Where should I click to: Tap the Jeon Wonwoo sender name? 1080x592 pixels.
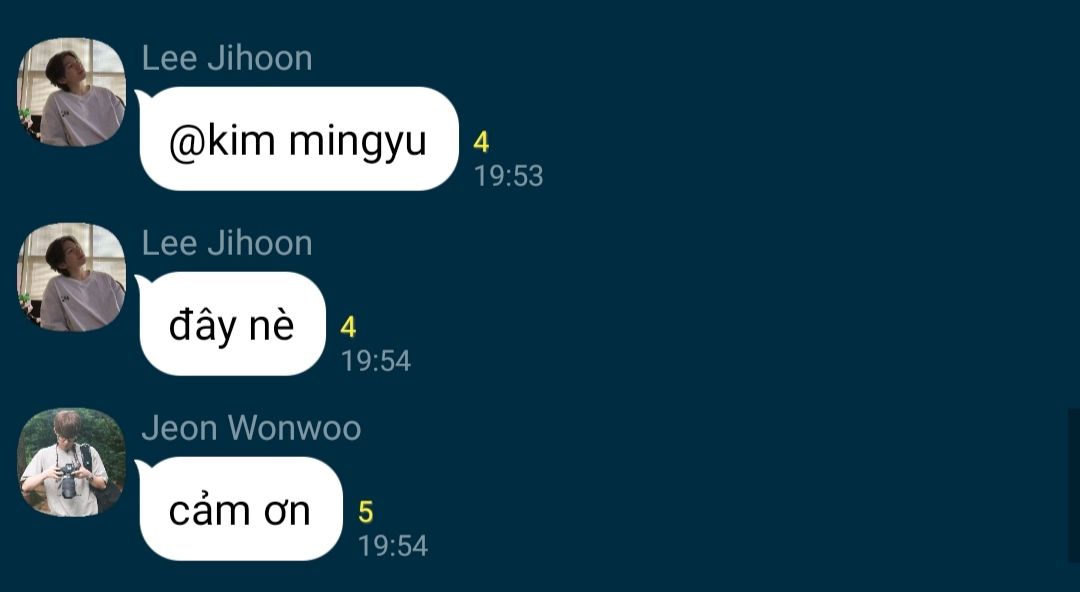click(251, 428)
